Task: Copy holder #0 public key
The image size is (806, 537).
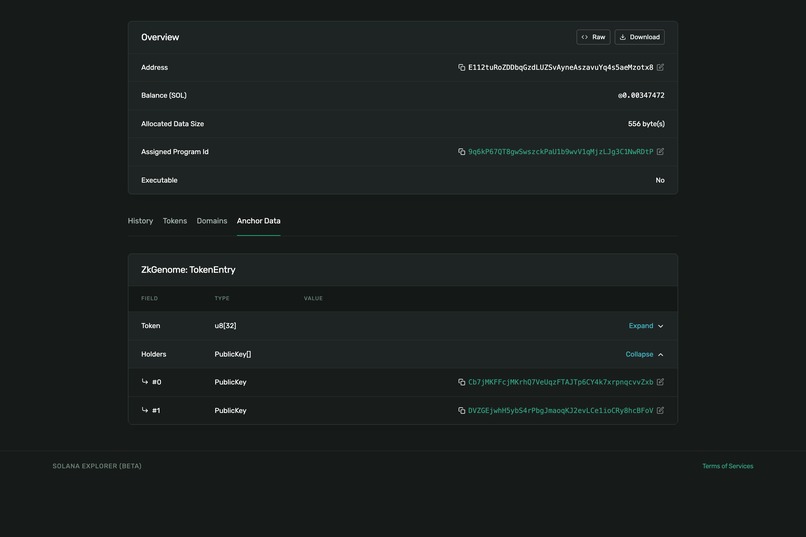Action: click(x=461, y=382)
